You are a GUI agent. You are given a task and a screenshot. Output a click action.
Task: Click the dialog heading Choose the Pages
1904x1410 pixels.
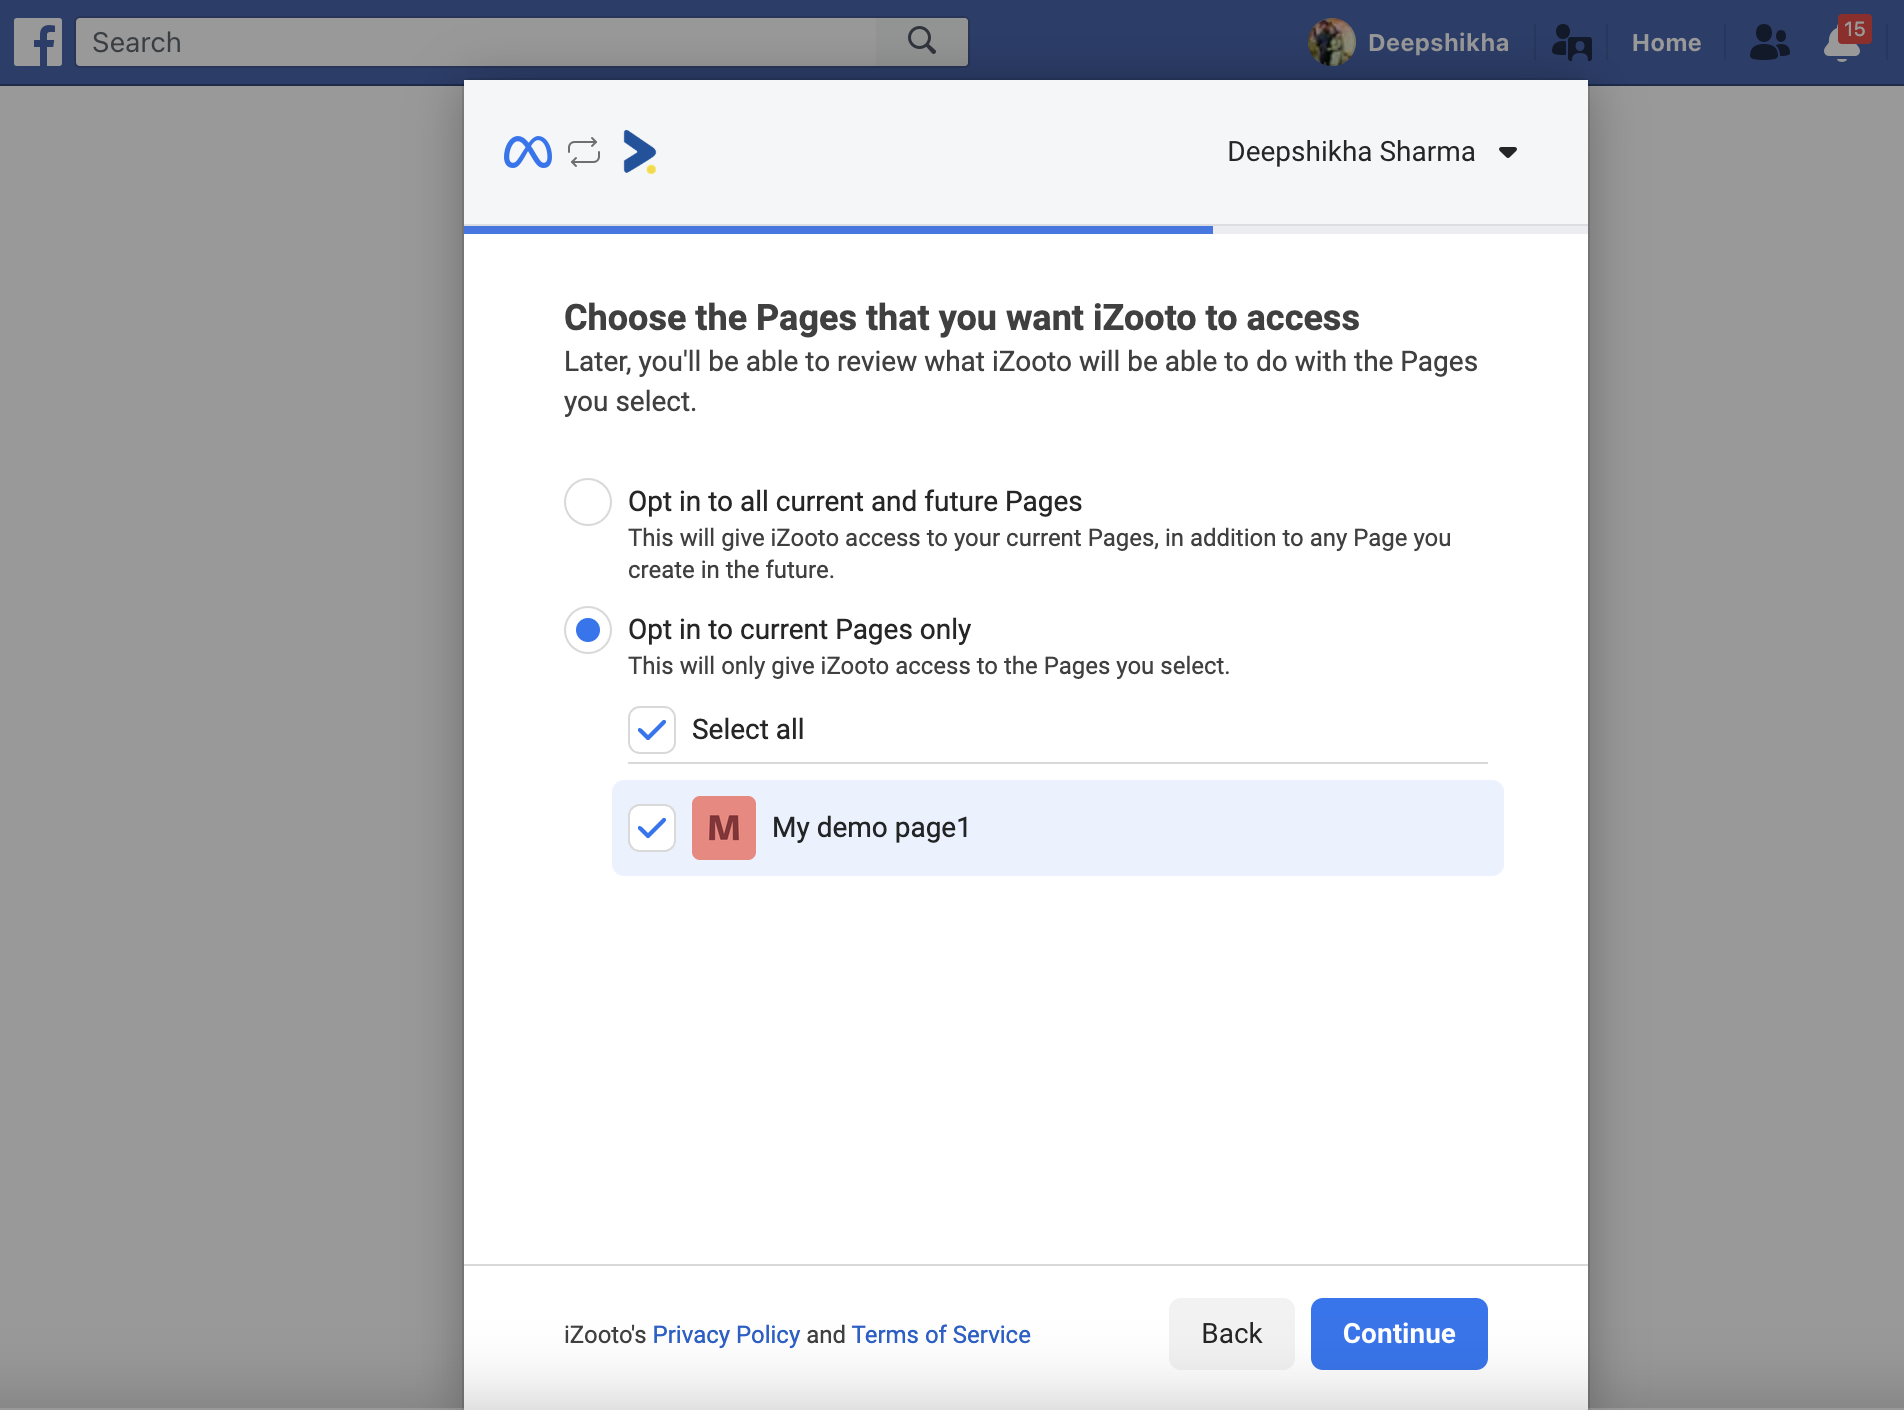tap(961, 318)
